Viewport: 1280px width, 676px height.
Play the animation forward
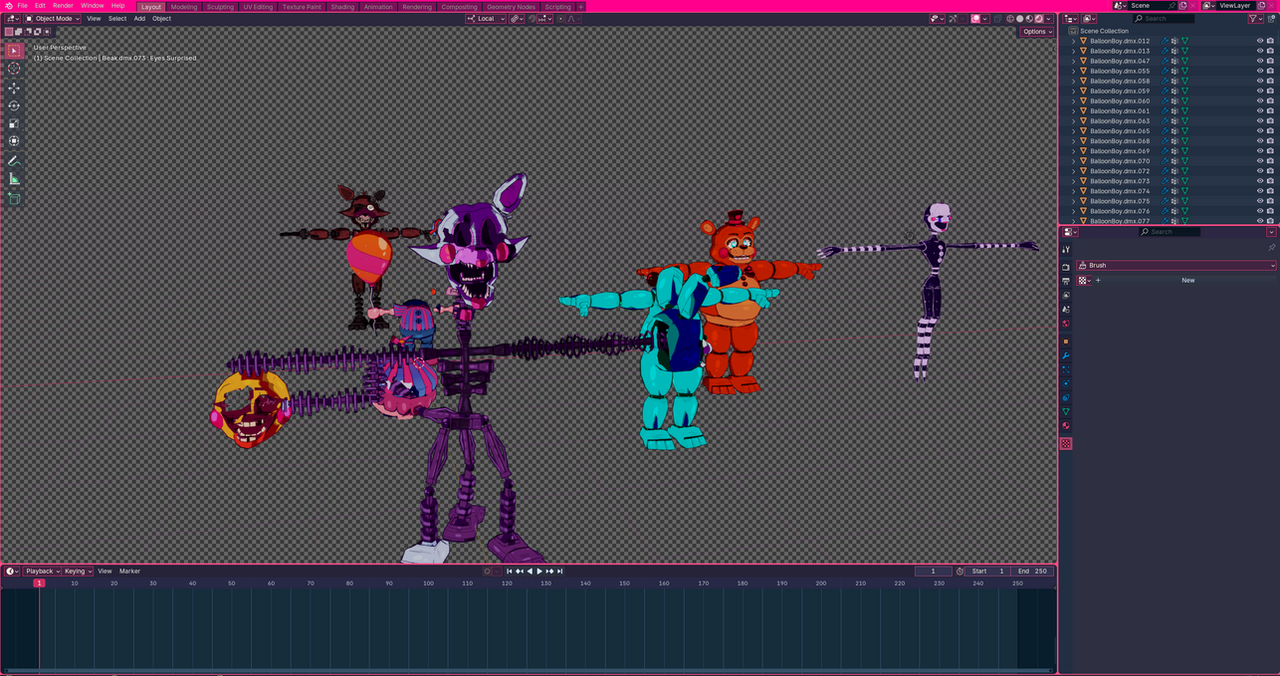[540, 571]
